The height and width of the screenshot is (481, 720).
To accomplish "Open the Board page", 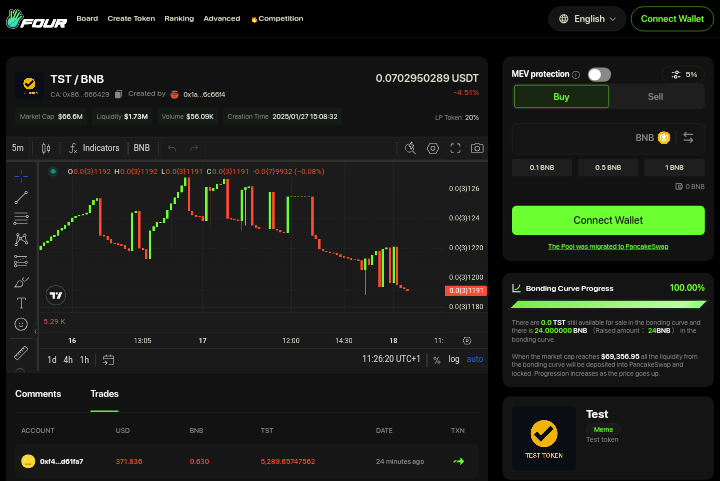I will coord(87,18).
